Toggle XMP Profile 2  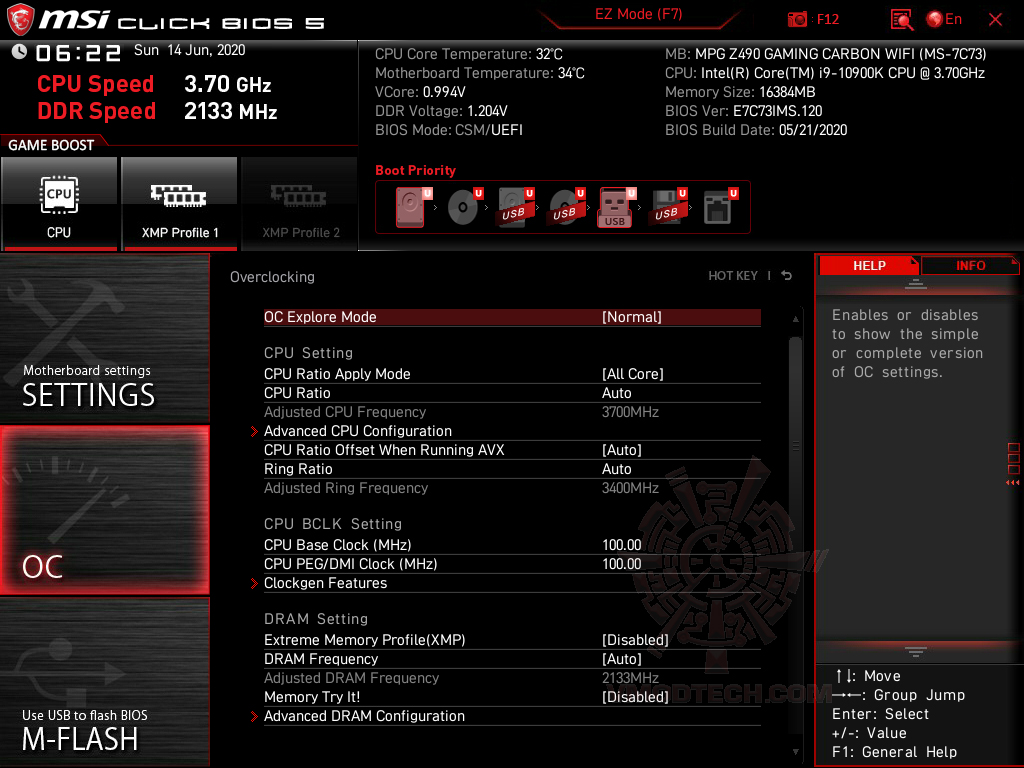(300, 203)
